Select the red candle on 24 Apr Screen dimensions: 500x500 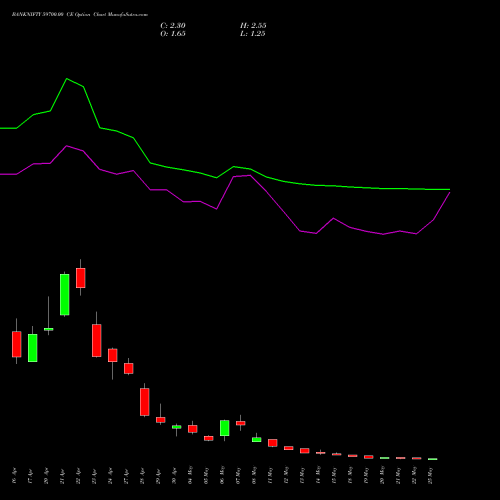[x=113, y=355]
